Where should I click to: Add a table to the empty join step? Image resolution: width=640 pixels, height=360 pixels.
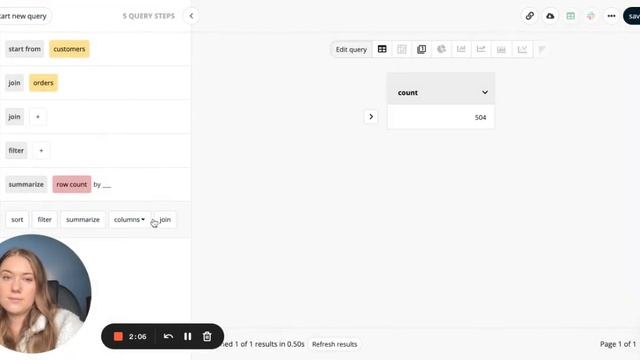coord(38,117)
